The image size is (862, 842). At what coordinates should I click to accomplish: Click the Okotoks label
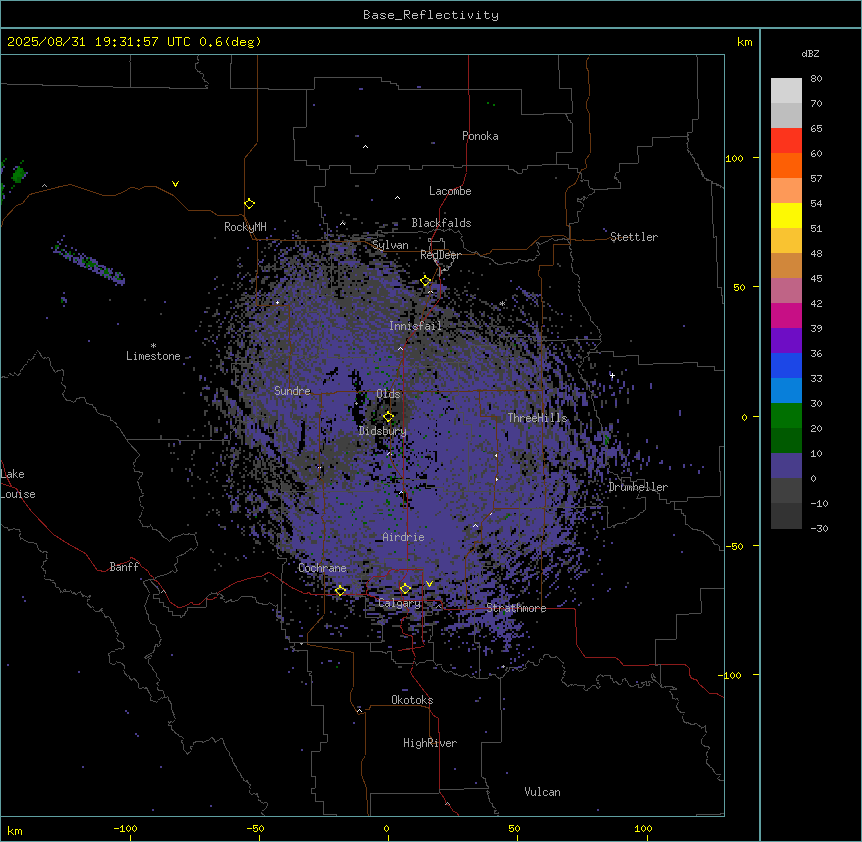[412, 700]
